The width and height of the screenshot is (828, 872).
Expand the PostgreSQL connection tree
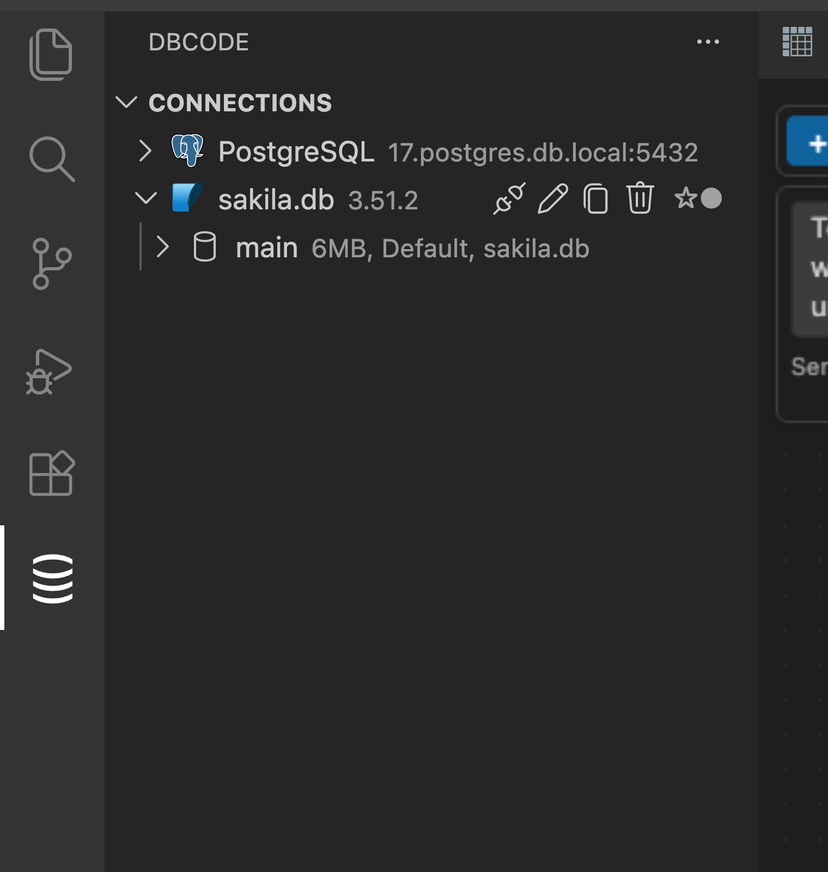[x=145, y=151]
